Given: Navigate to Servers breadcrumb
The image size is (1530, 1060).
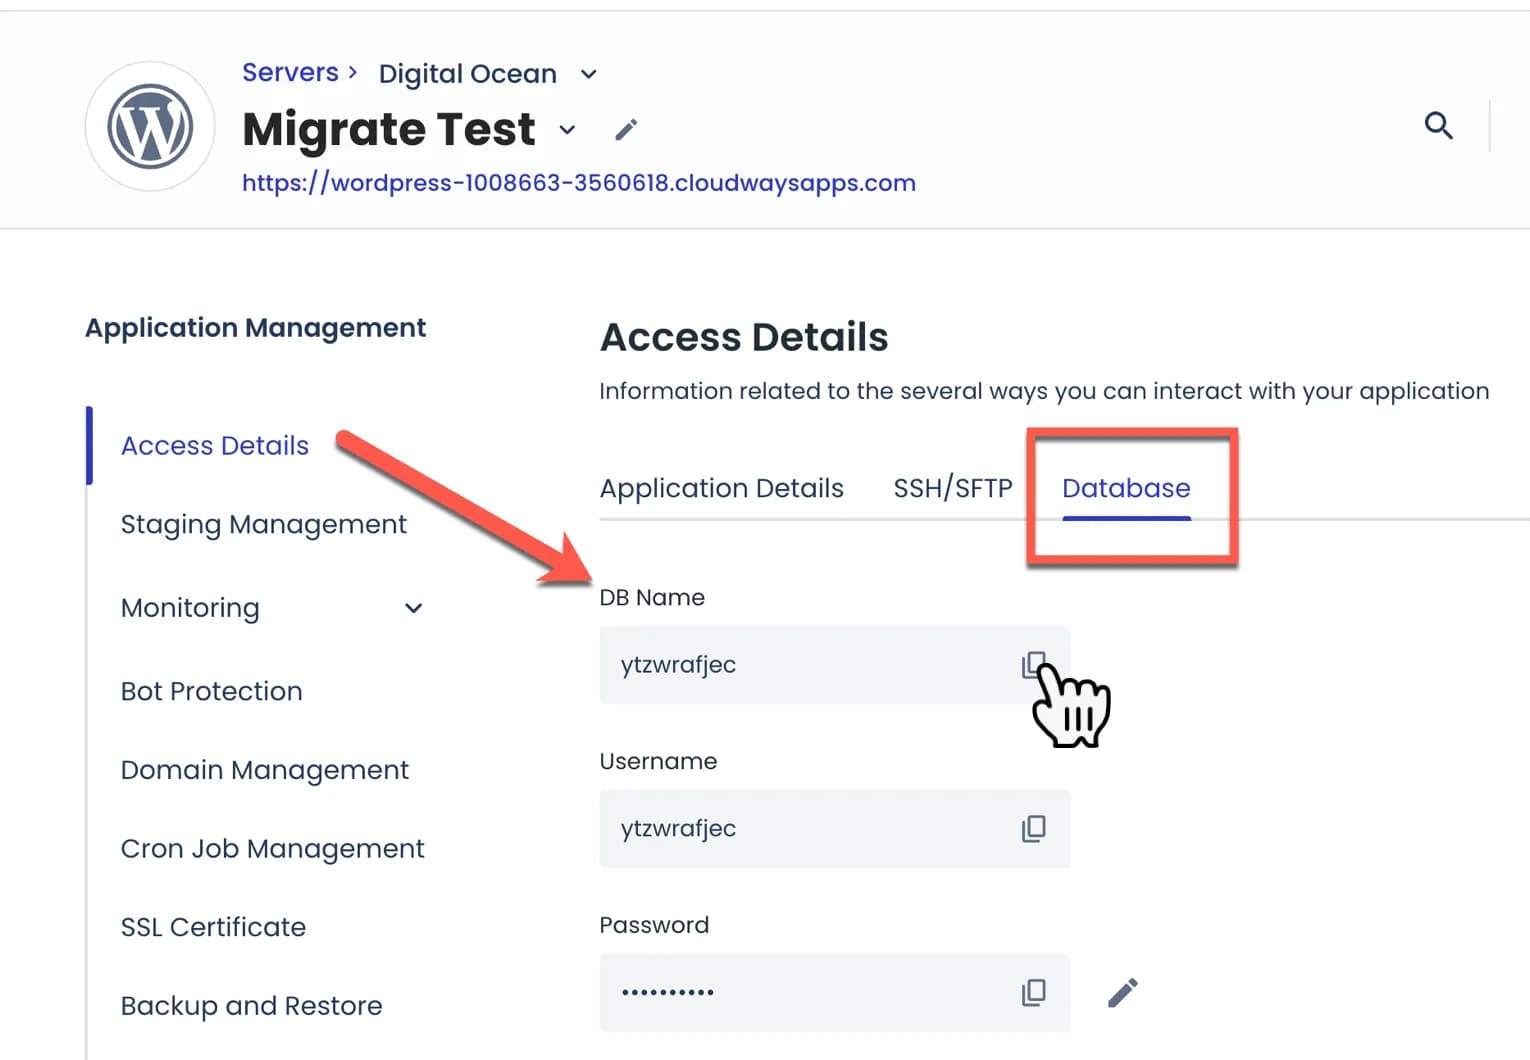Looking at the screenshot, I should [290, 71].
